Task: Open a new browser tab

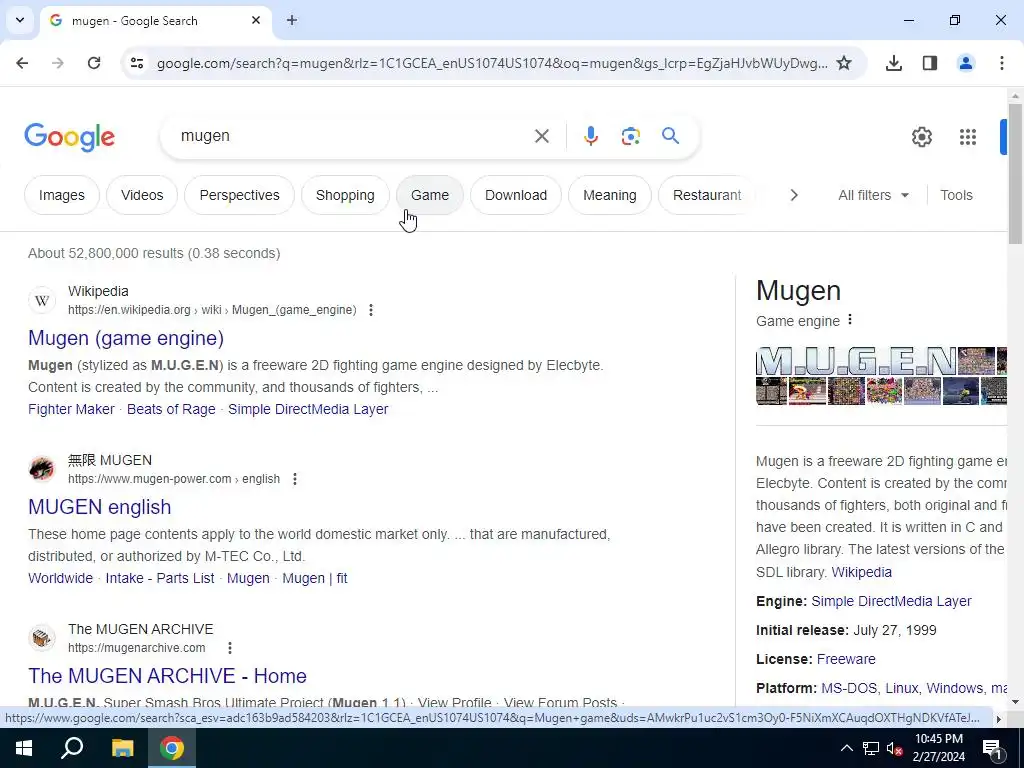Action: tap(292, 20)
